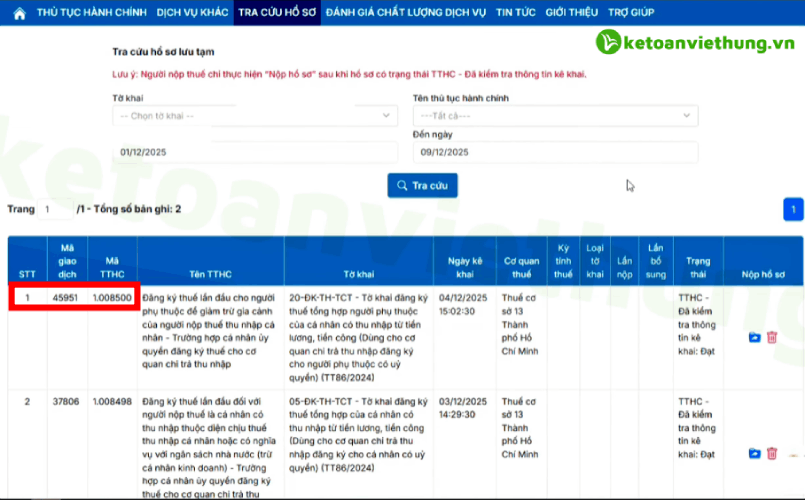Select TTHC code 1.008500 cell
Image resolution: width=805 pixels, height=500 pixels.
(x=112, y=298)
